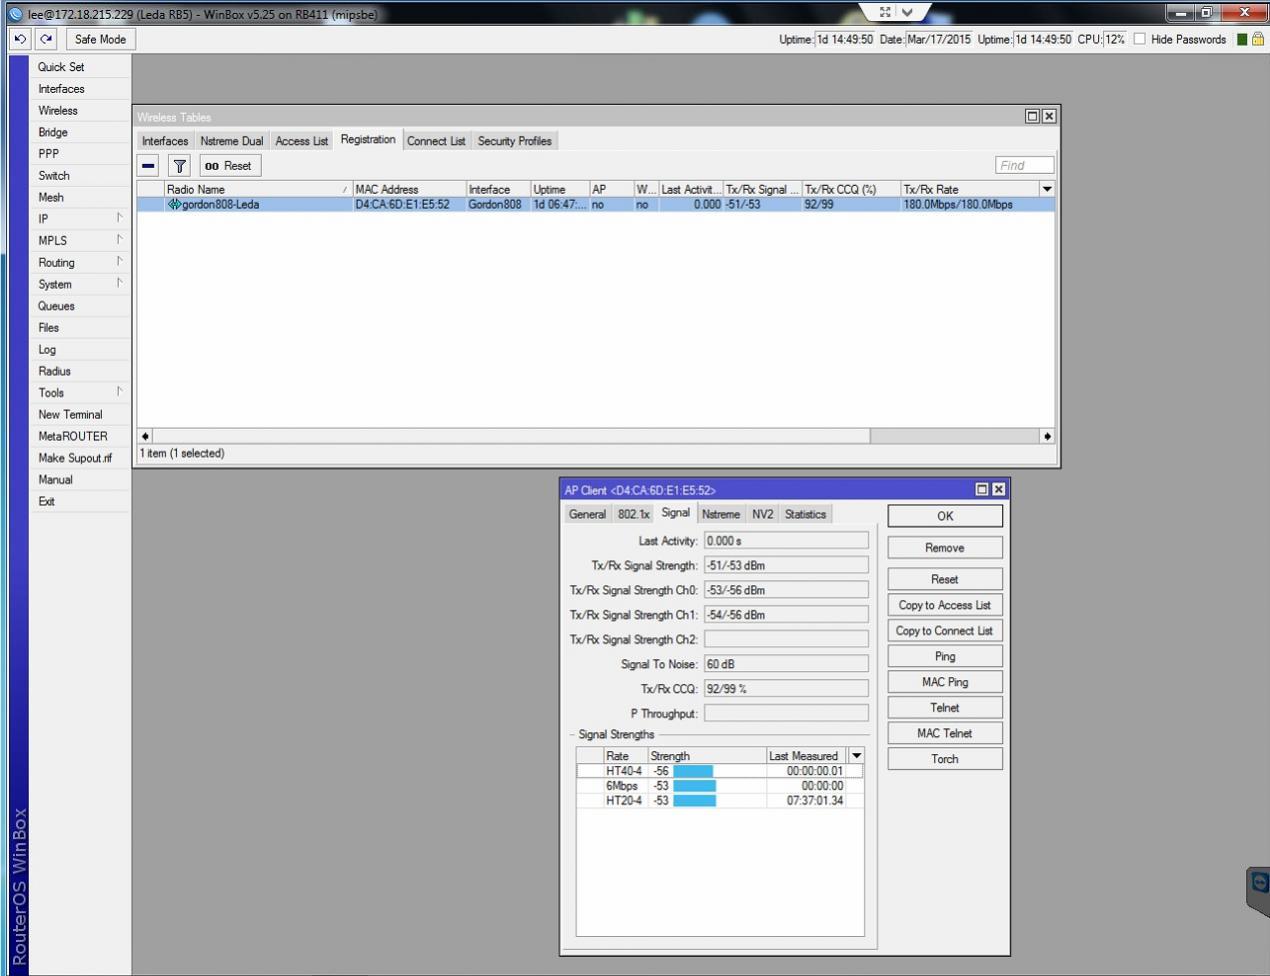Expand the IP submenu

pyautogui.click(x=80, y=218)
